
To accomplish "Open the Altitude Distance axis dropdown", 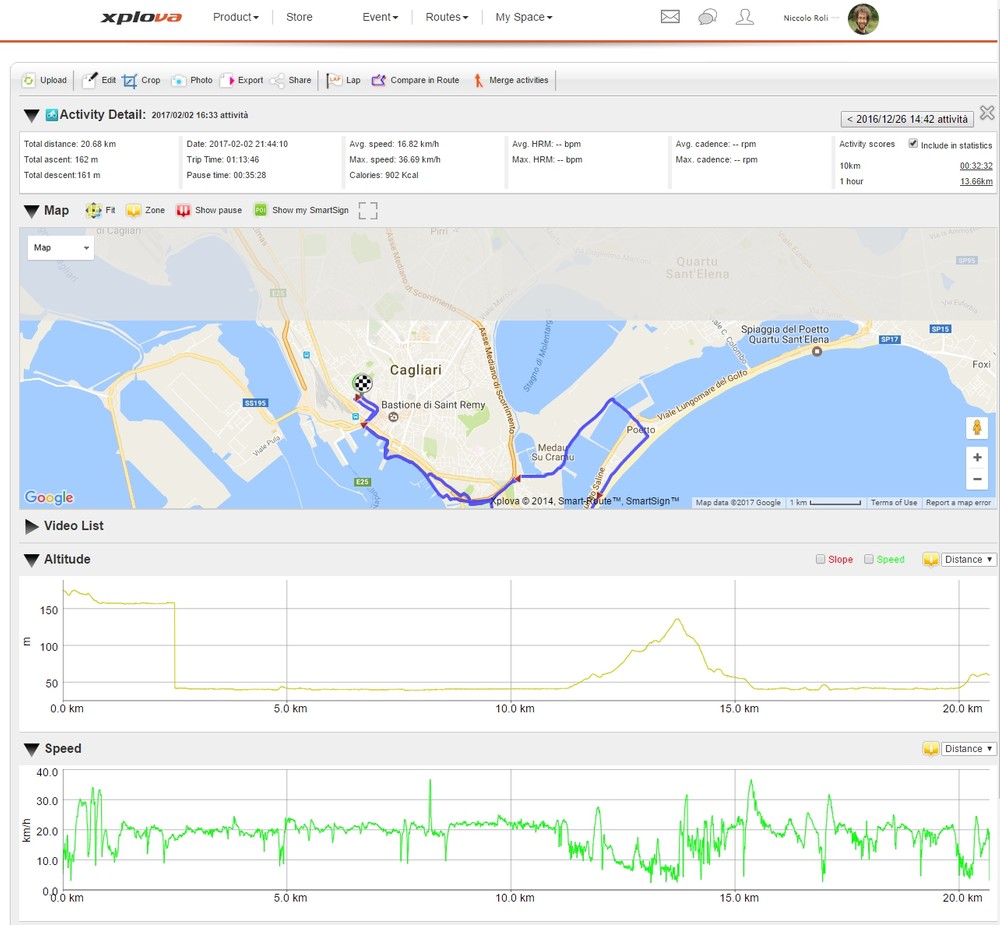I will pos(968,559).
